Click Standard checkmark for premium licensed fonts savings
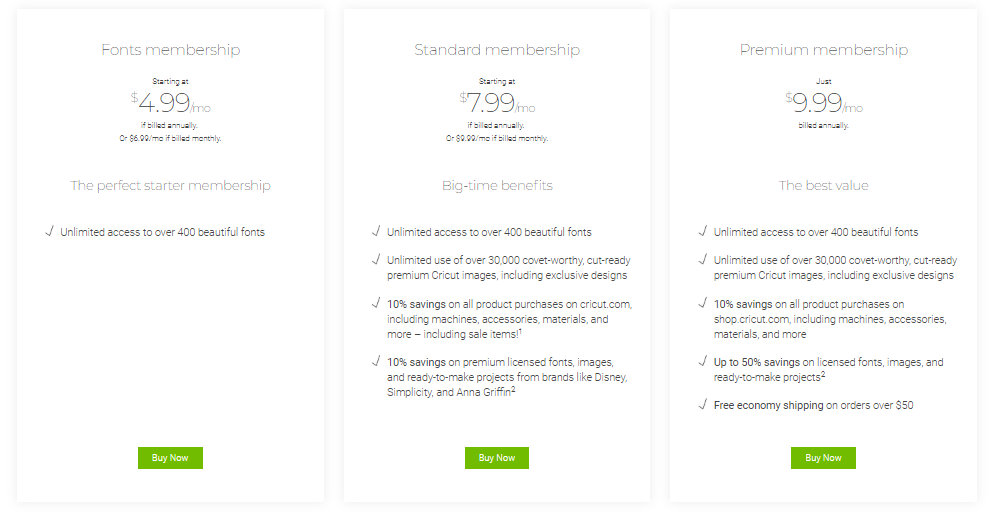The height and width of the screenshot is (518, 1002). point(376,361)
